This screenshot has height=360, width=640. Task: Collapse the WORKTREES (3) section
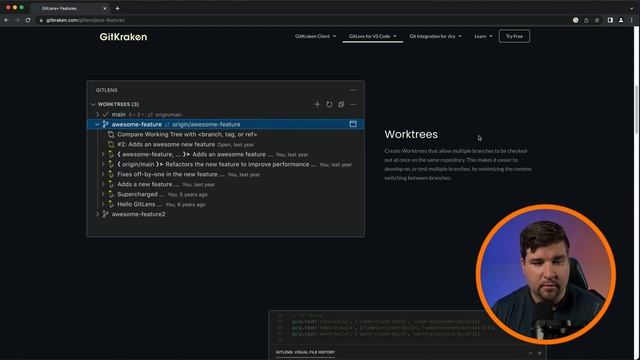(x=93, y=104)
